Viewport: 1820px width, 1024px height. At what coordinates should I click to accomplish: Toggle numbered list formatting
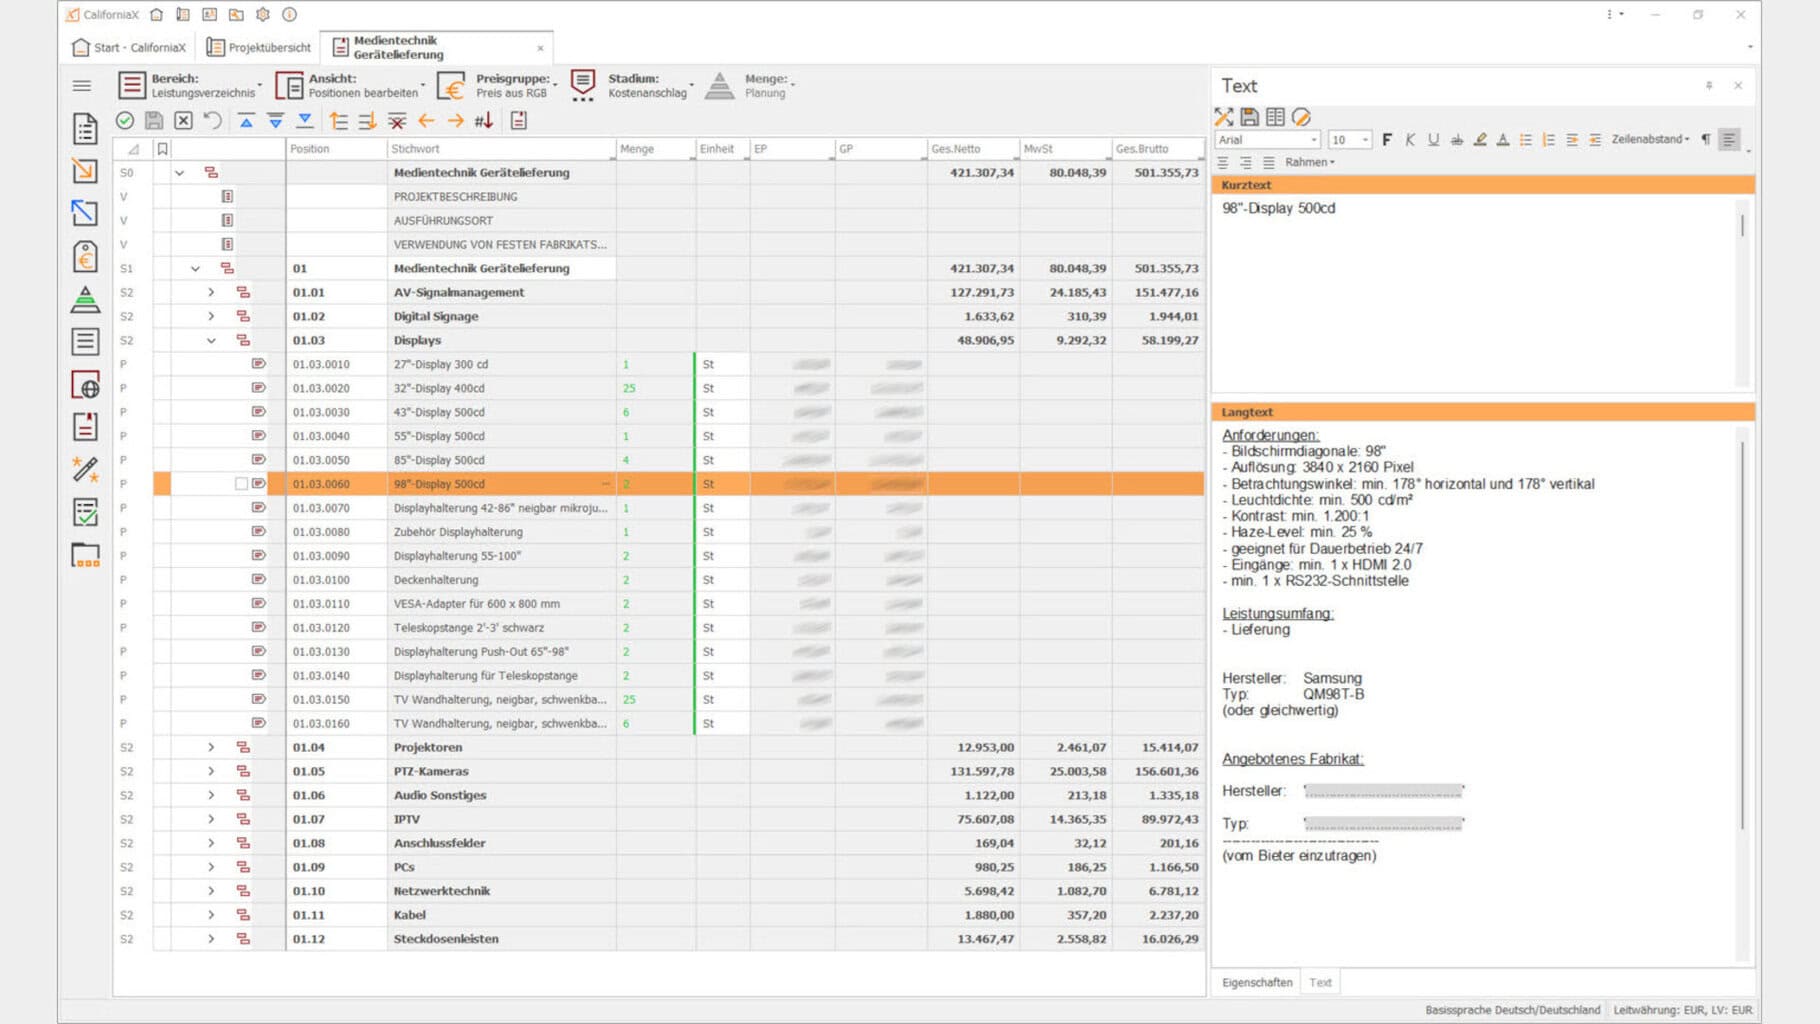pyautogui.click(x=1548, y=140)
